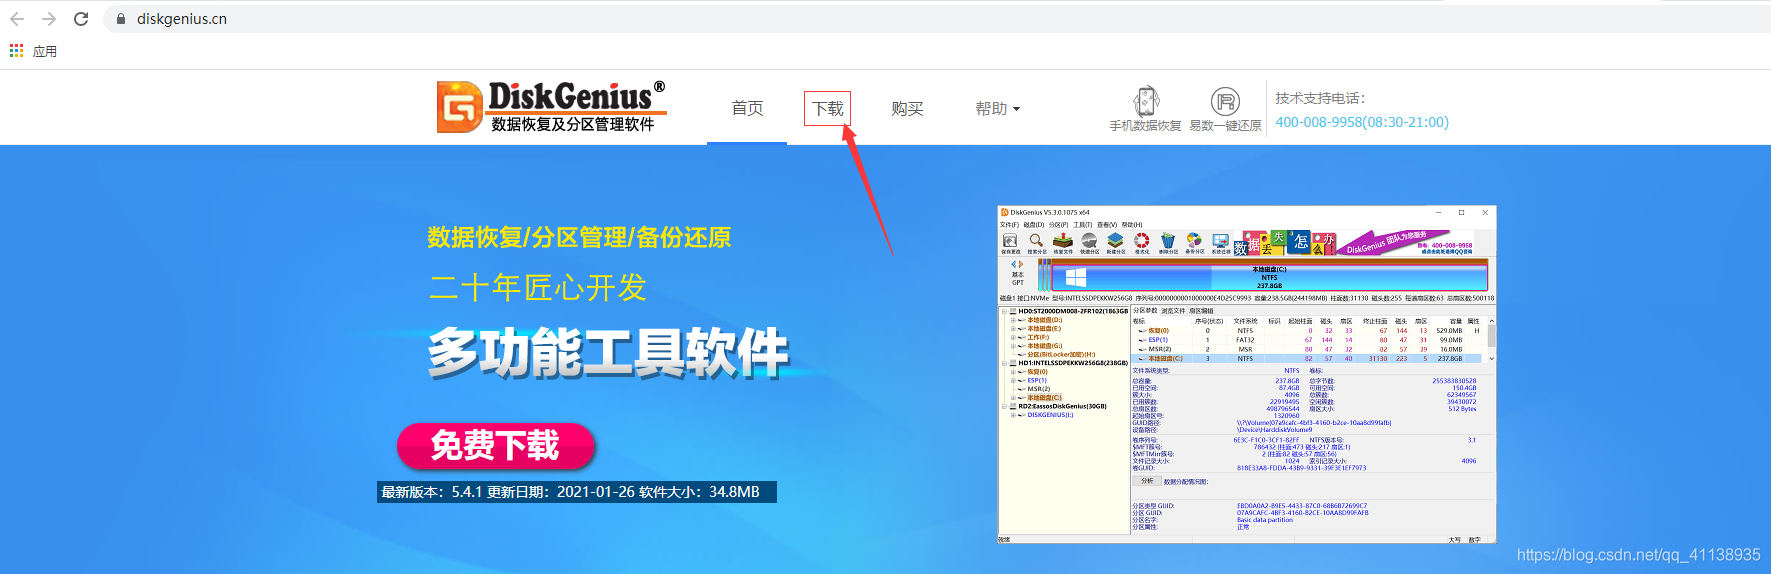The height and width of the screenshot is (574, 1771).
Task: Open the DiskGenius product screenshot thumbnail
Action: pyautogui.click(x=1247, y=375)
